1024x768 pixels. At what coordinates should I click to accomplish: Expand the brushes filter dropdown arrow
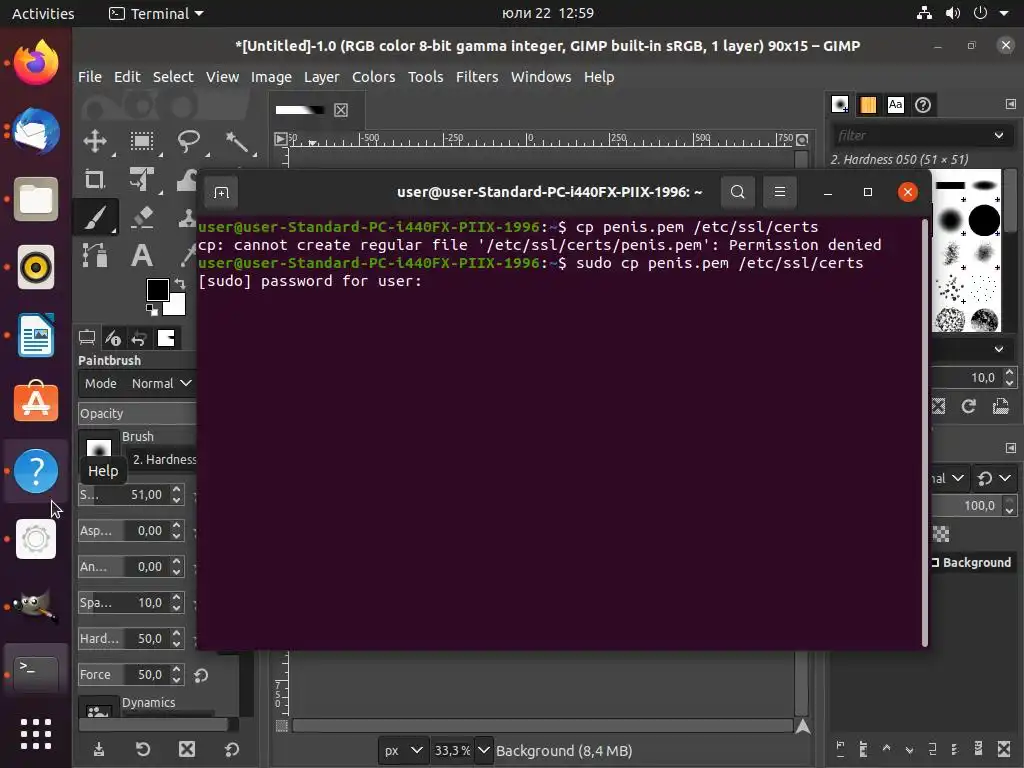click(x=999, y=135)
